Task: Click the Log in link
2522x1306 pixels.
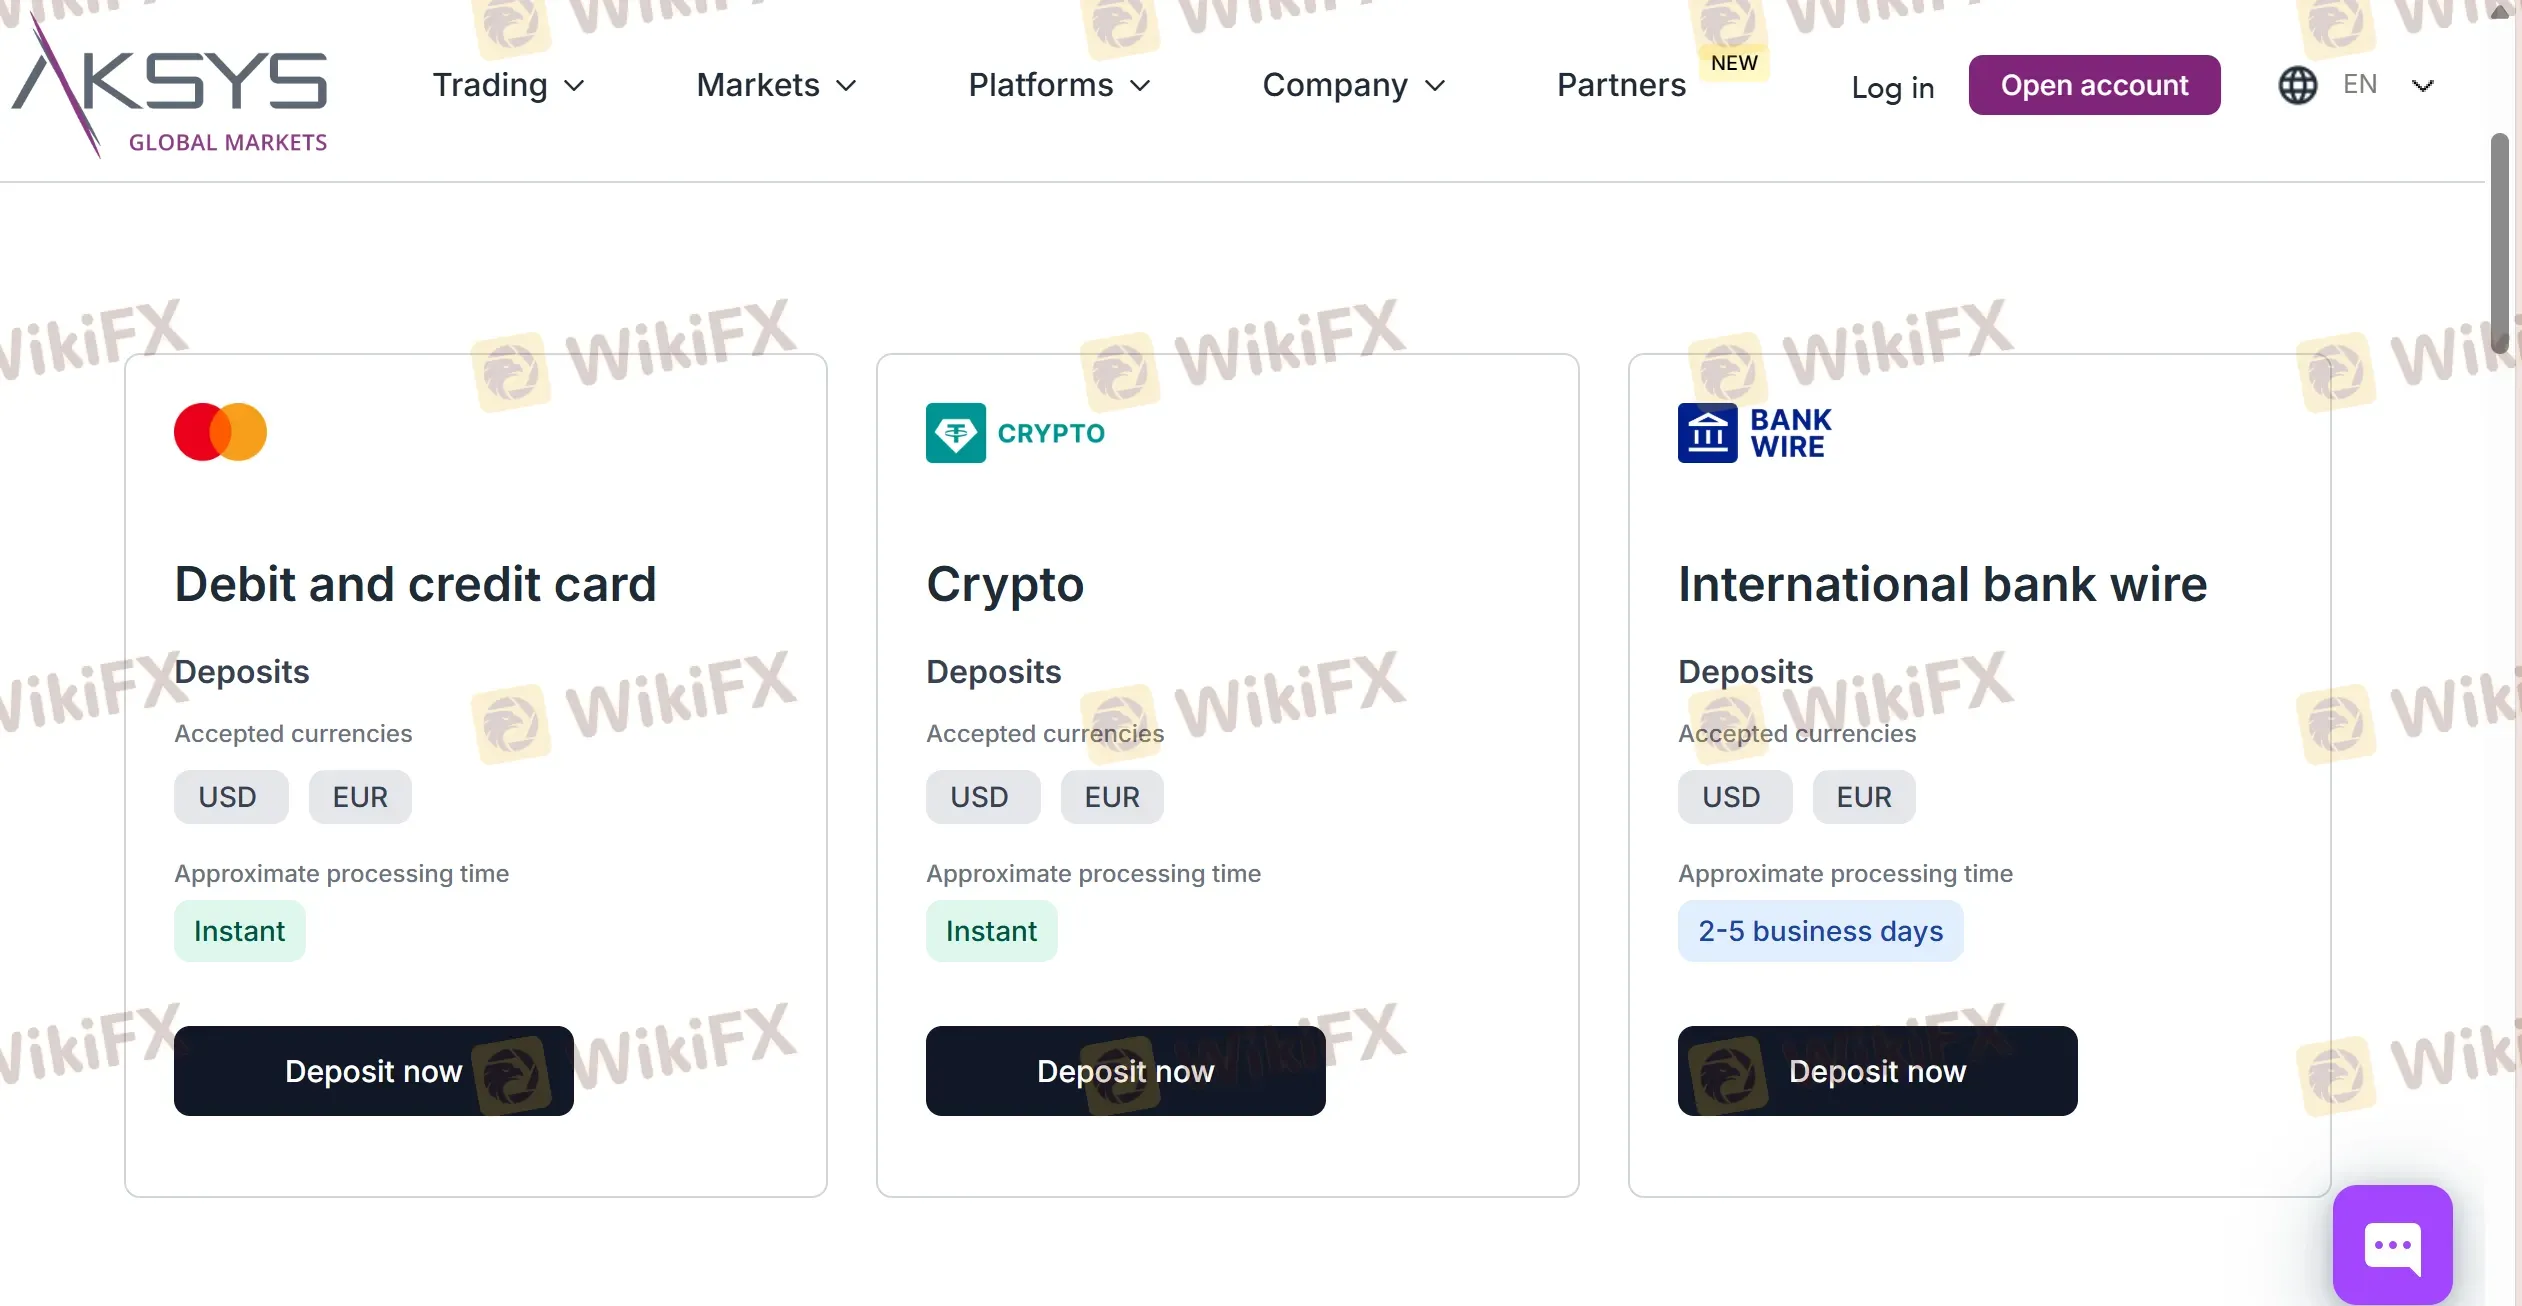Action: (1892, 87)
